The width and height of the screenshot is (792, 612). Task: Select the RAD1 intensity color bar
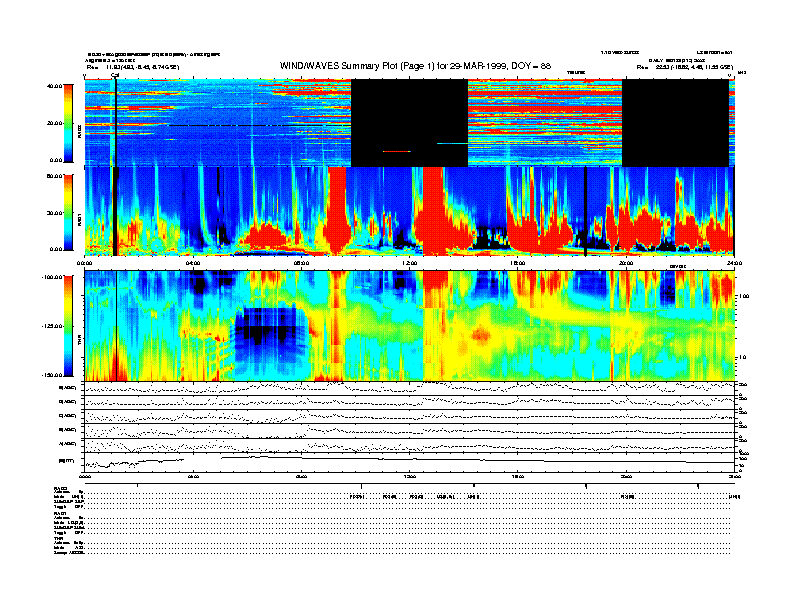[68, 212]
